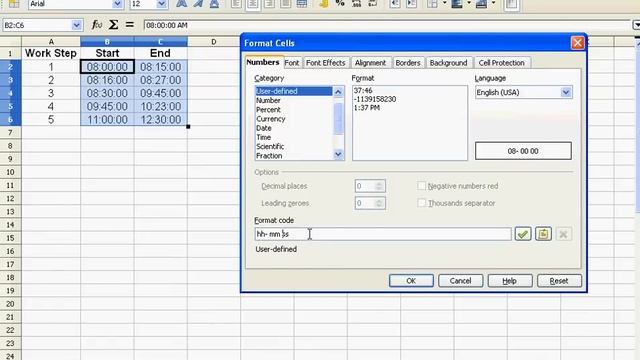
Task: Click the Sum sigma icon
Action: click(x=113, y=25)
